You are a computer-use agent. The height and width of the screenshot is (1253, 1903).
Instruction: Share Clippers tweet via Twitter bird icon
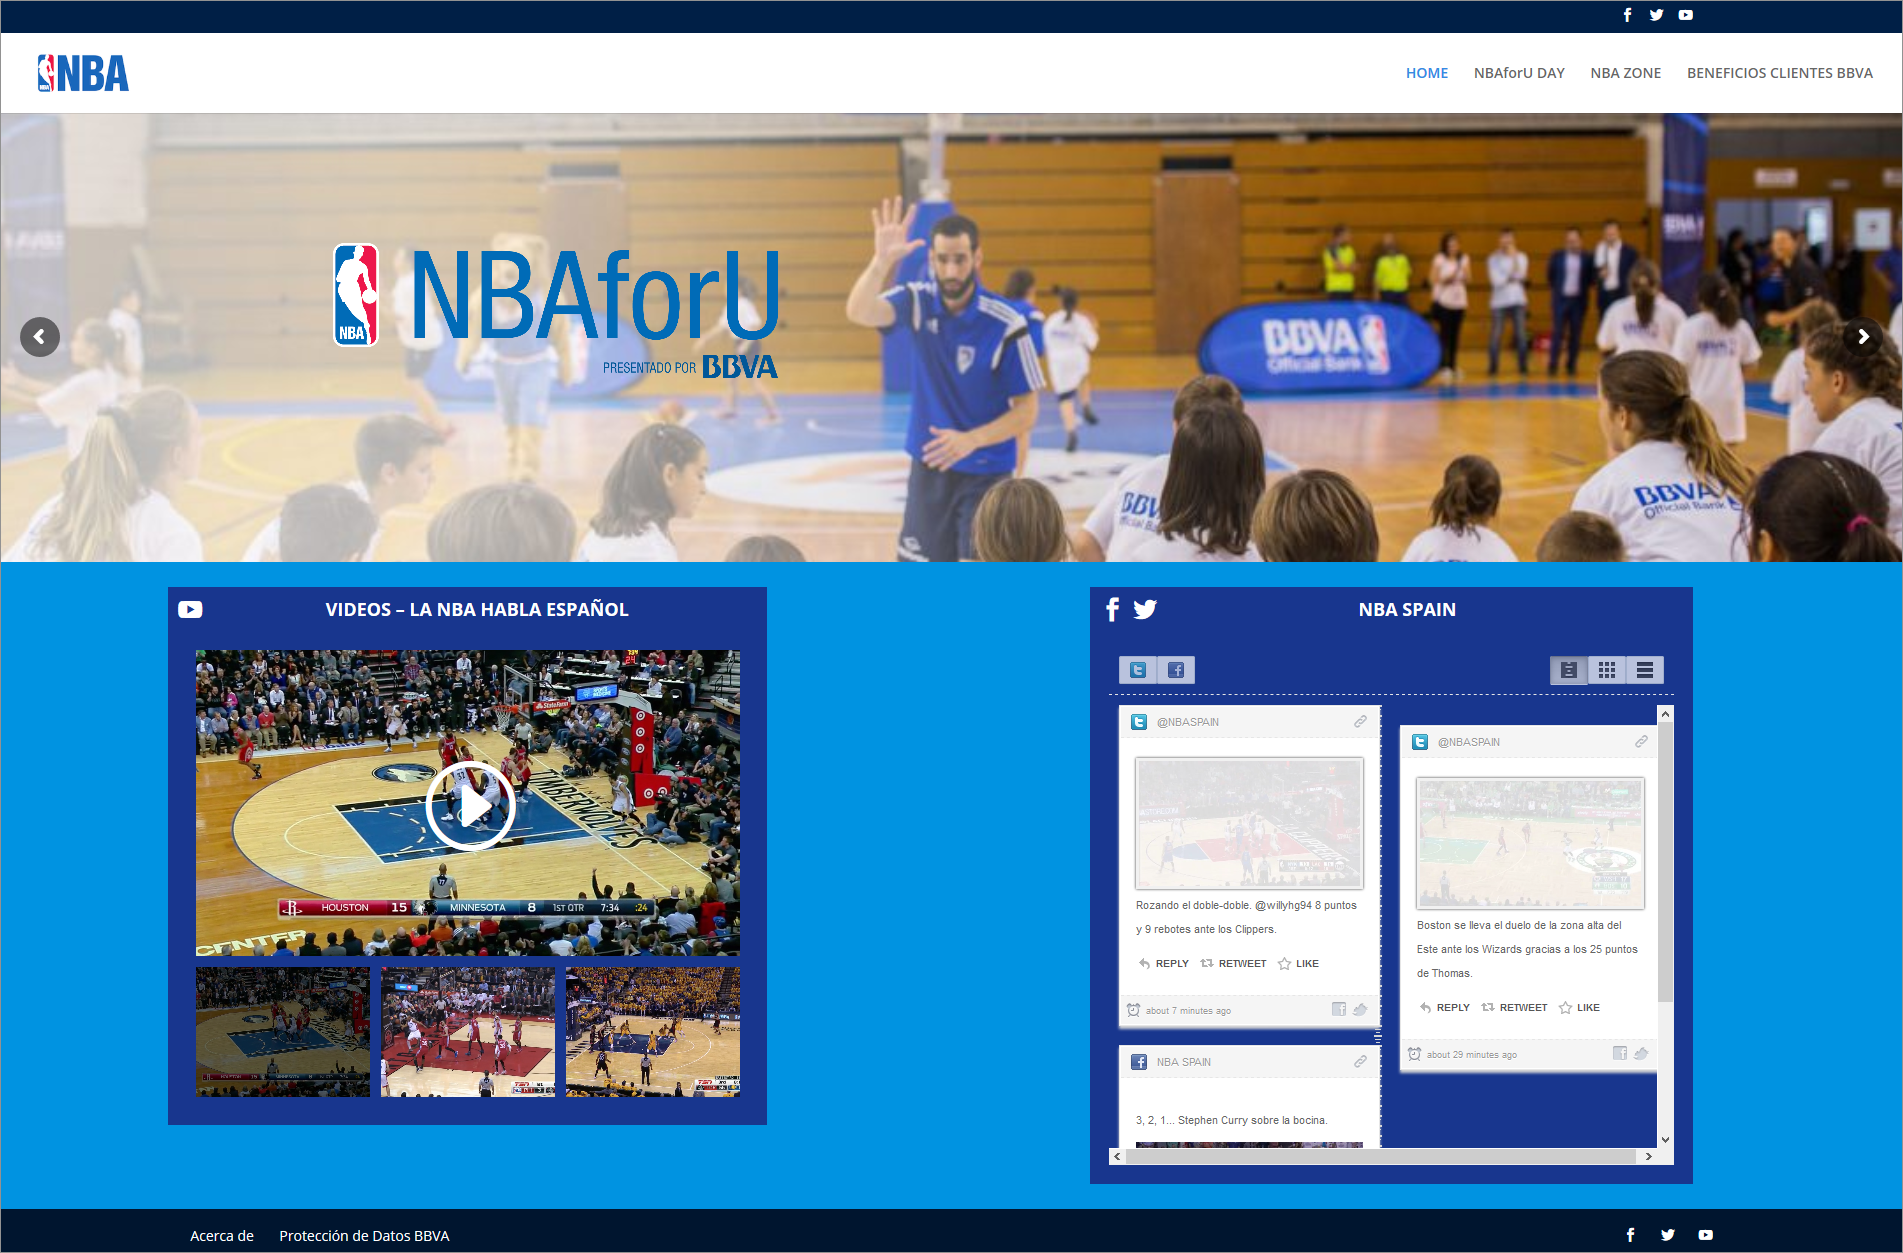coord(1360,1009)
